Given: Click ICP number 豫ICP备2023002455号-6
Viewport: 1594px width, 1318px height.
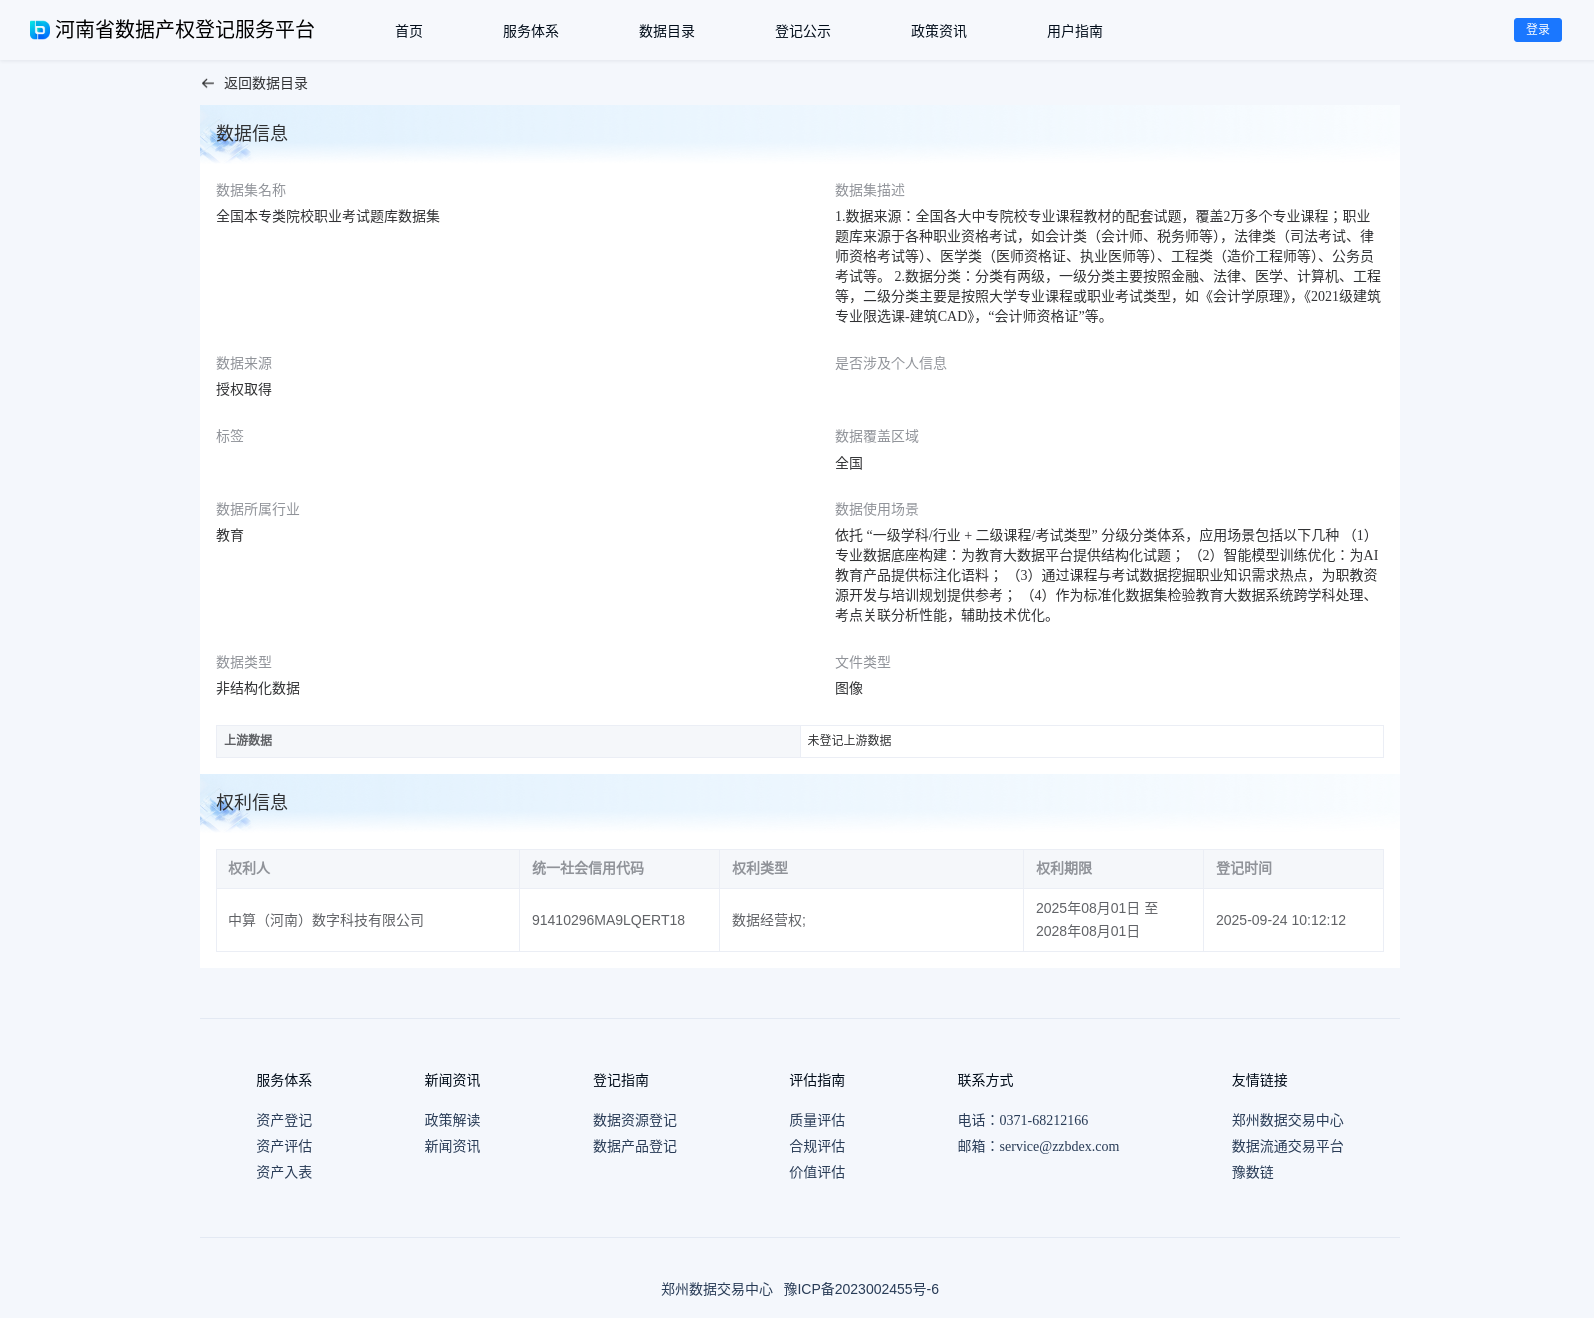Looking at the screenshot, I should 861,1289.
